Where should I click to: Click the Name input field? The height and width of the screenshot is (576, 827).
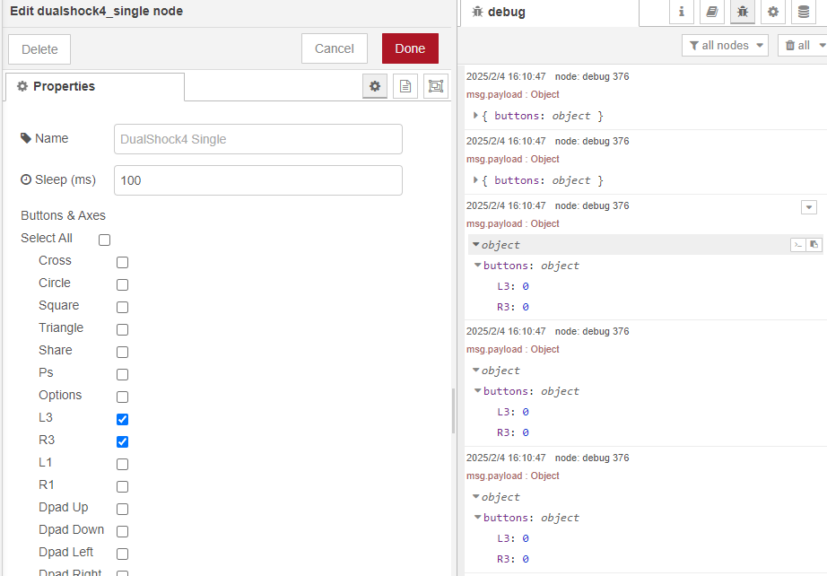[x=258, y=139]
